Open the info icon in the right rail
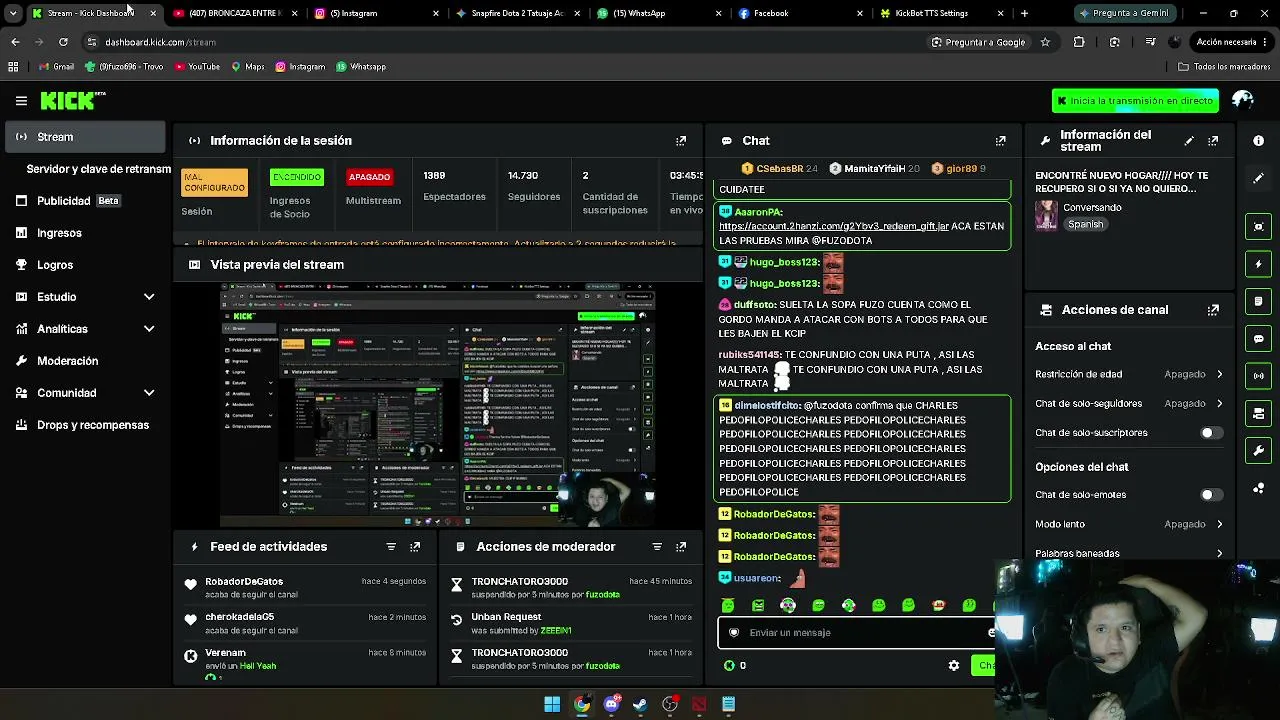The image size is (1280, 720). tap(1258, 141)
